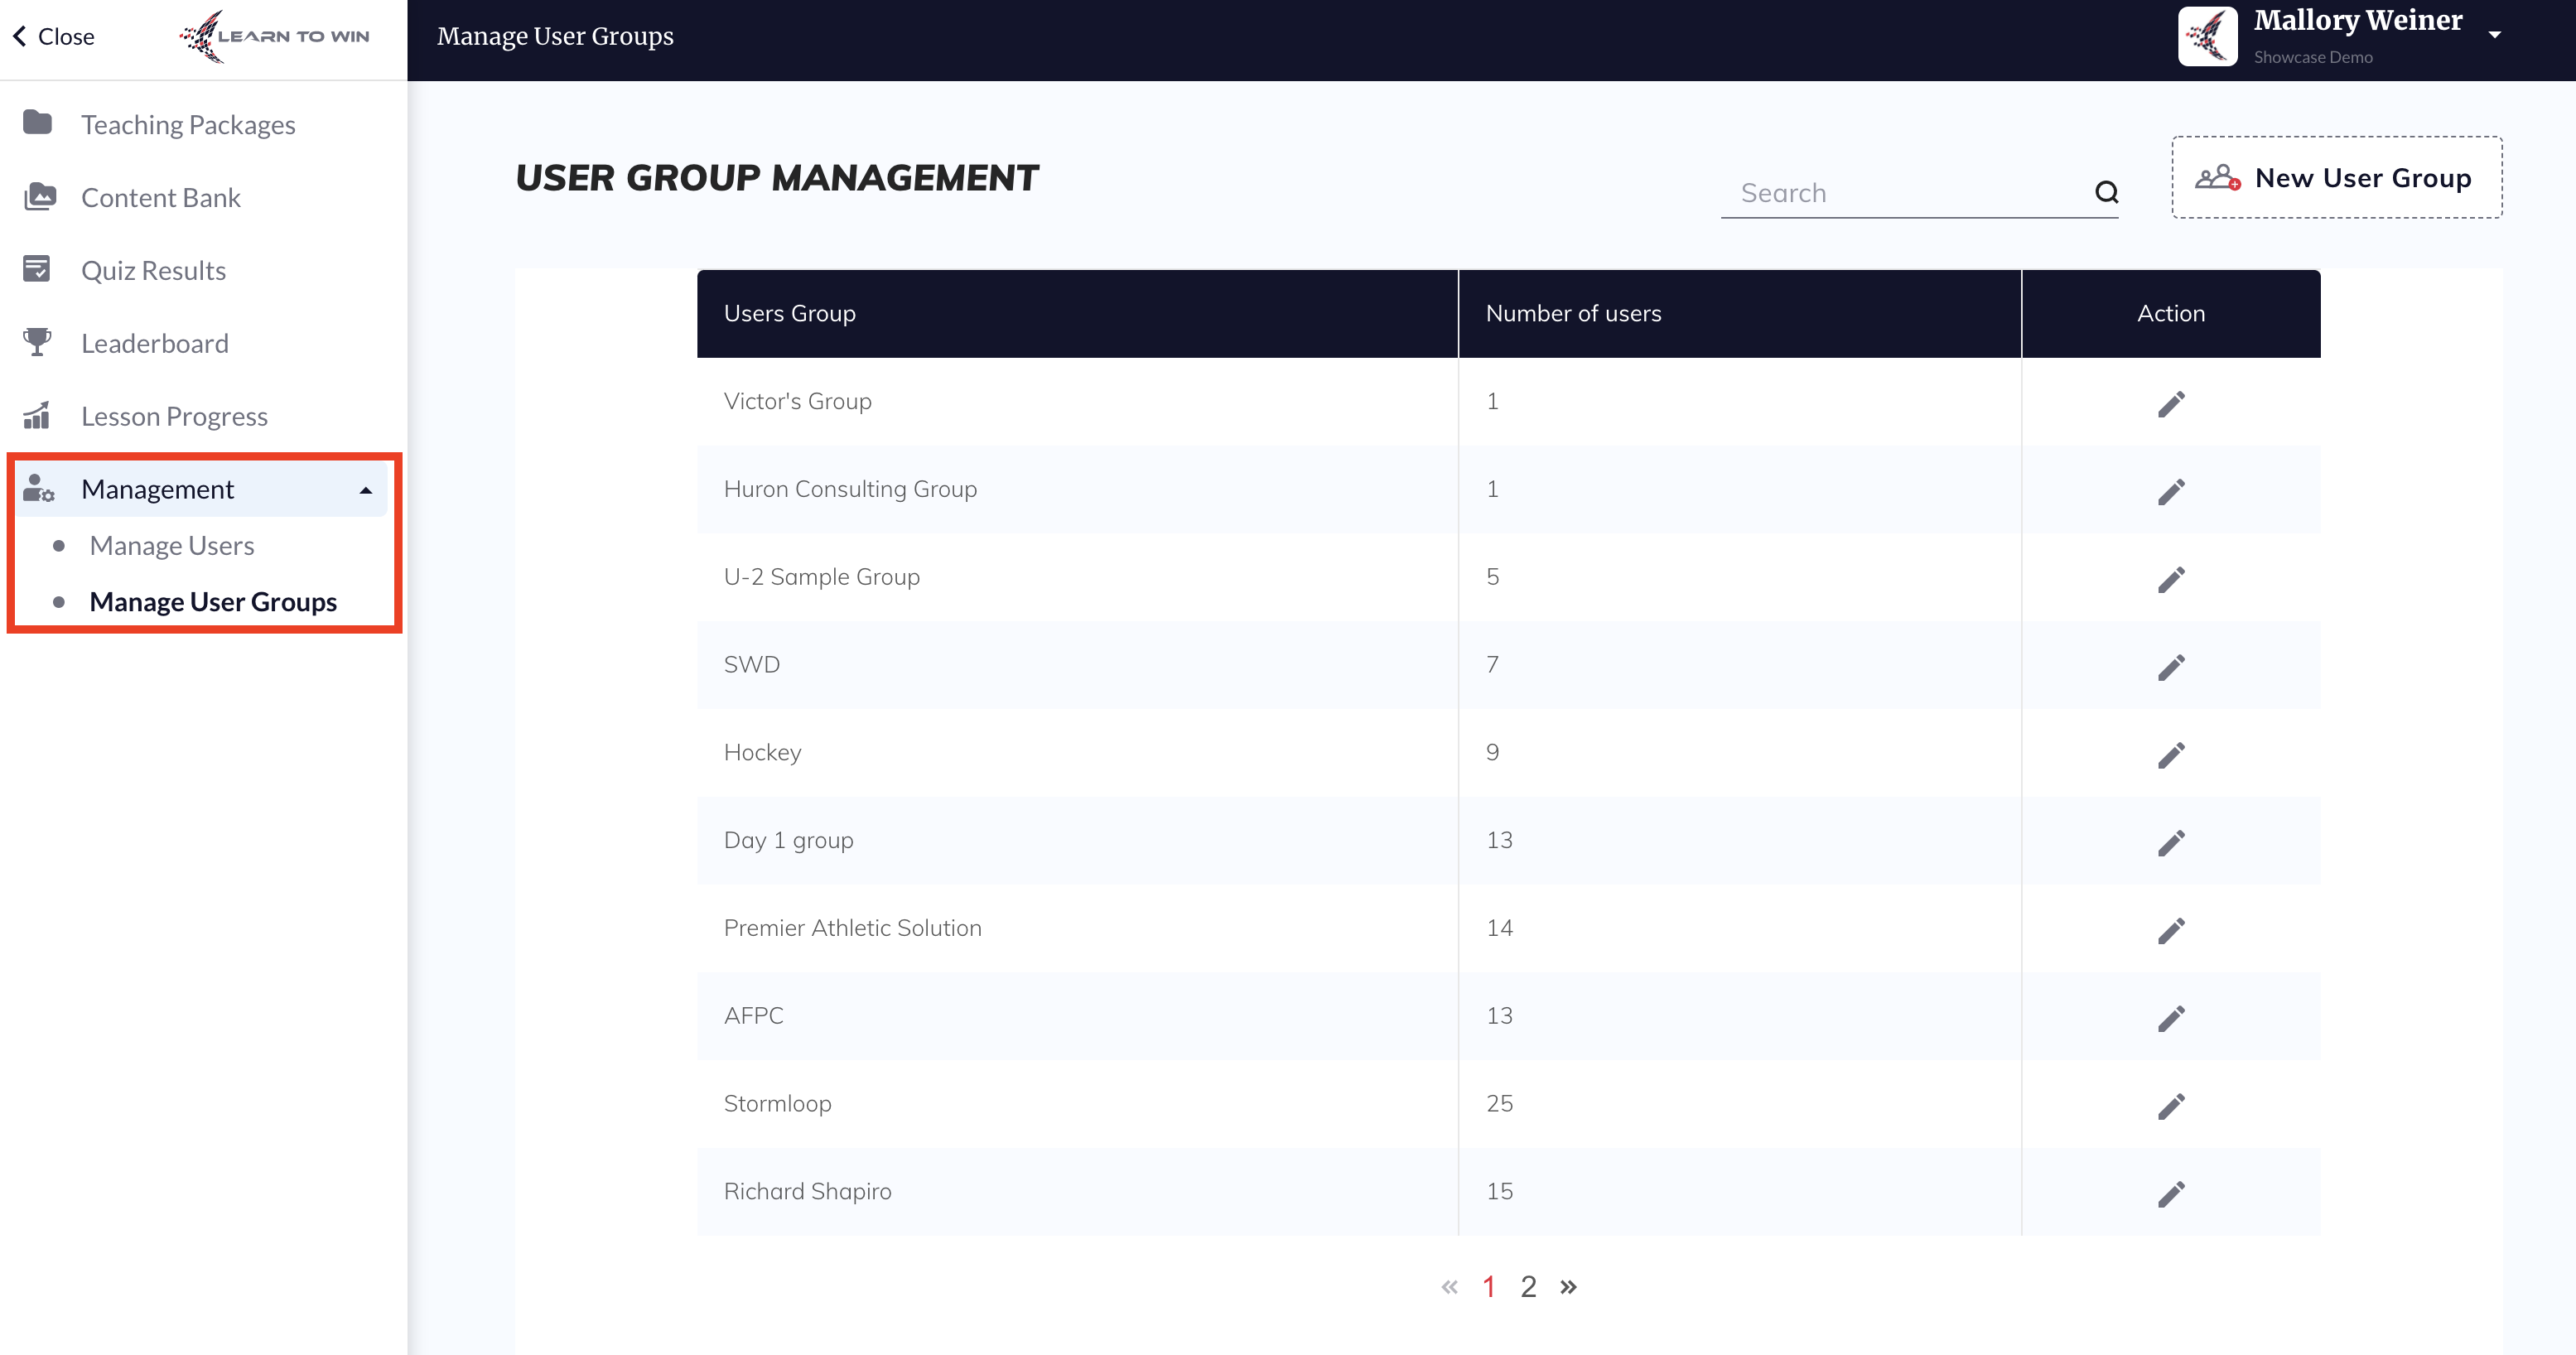Select Content Bank in the sidebar
This screenshot has width=2576, height=1355.
coord(161,198)
